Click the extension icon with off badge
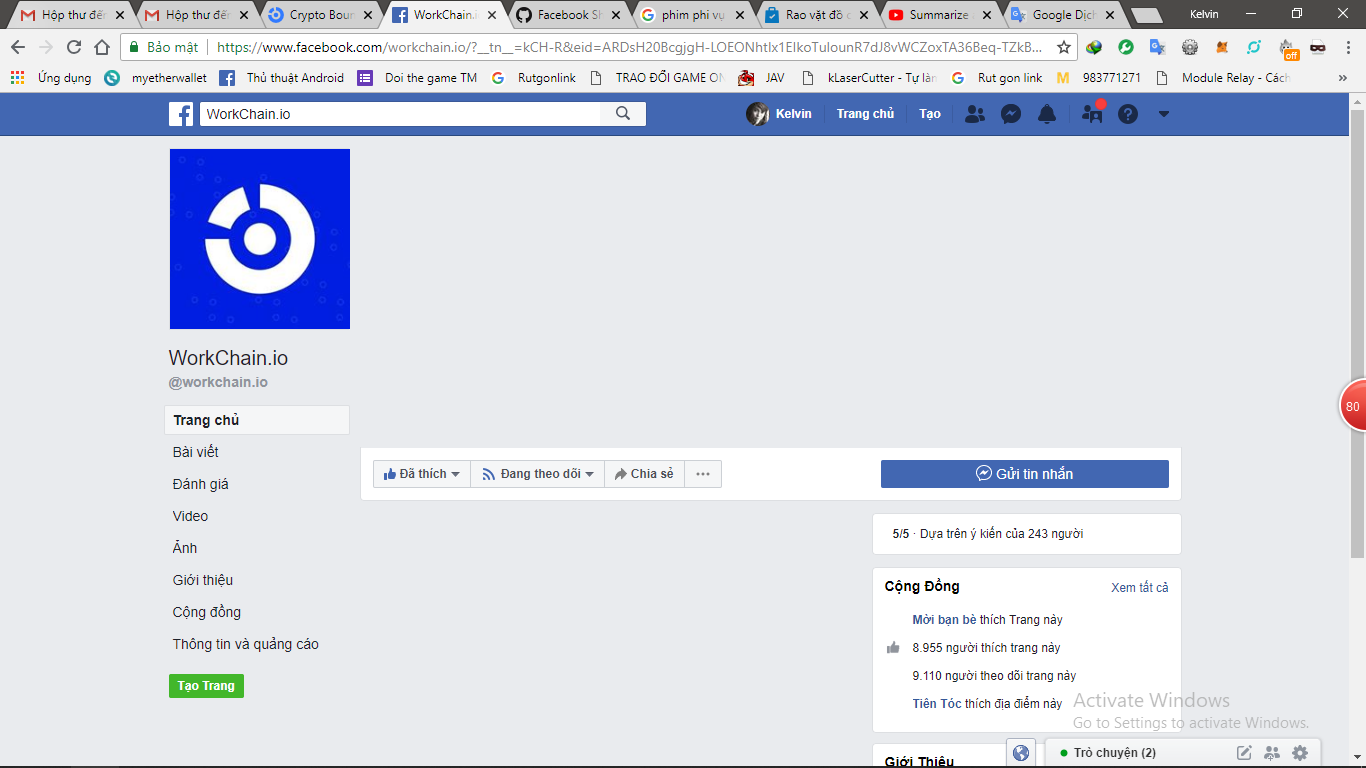The image size is (1366, 768). click(1288, 49)
